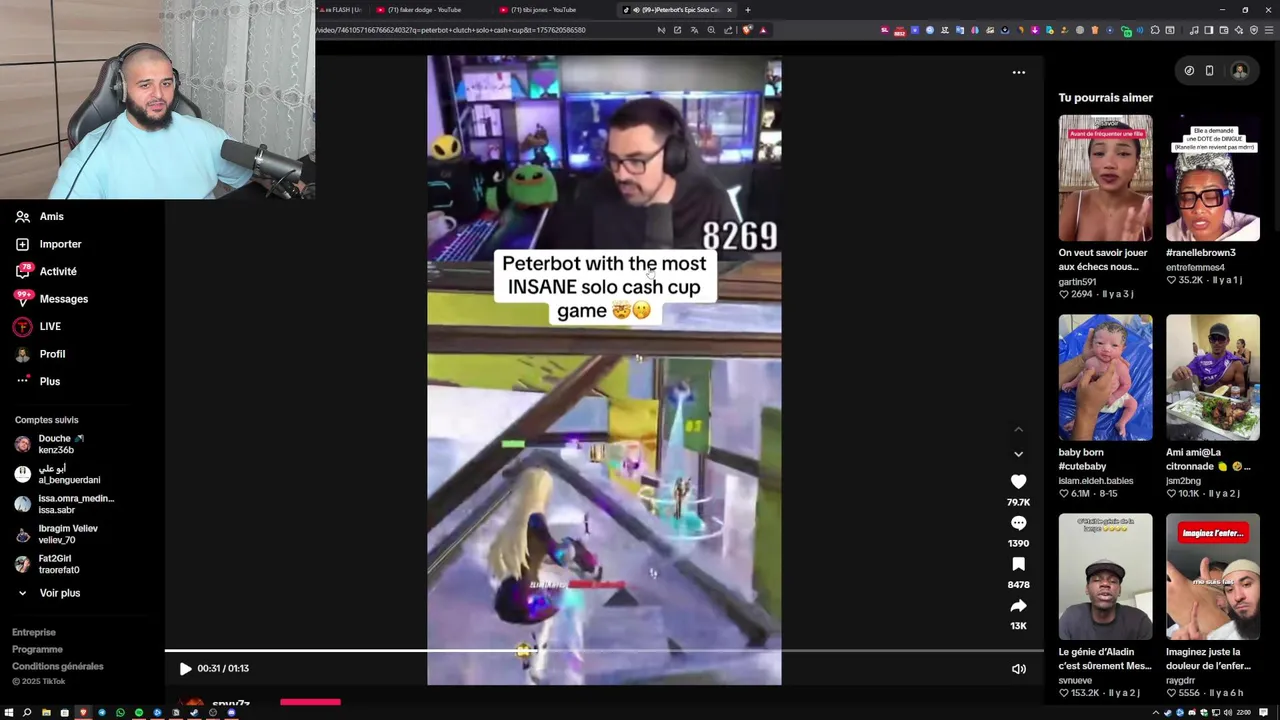Screen dimensions: 1280x720
Task: Open the Importer upload page
Action: pyautogui.click(x=49, y=244)
